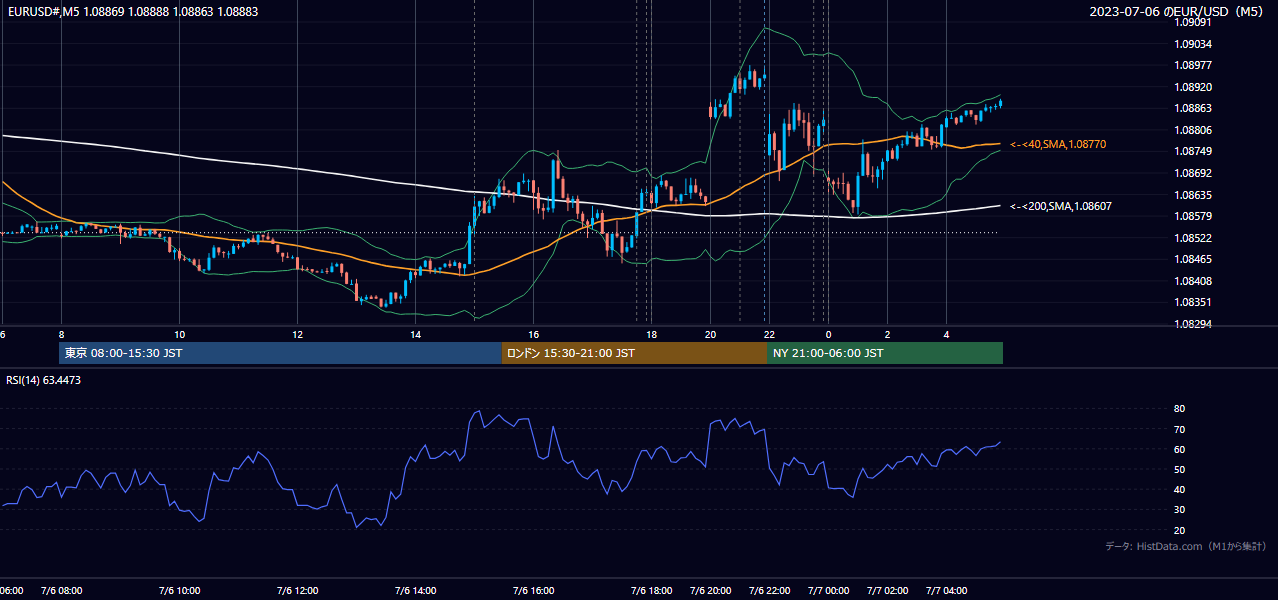Click the orange '40,SMA,1.08770' label

[1058, 145]
